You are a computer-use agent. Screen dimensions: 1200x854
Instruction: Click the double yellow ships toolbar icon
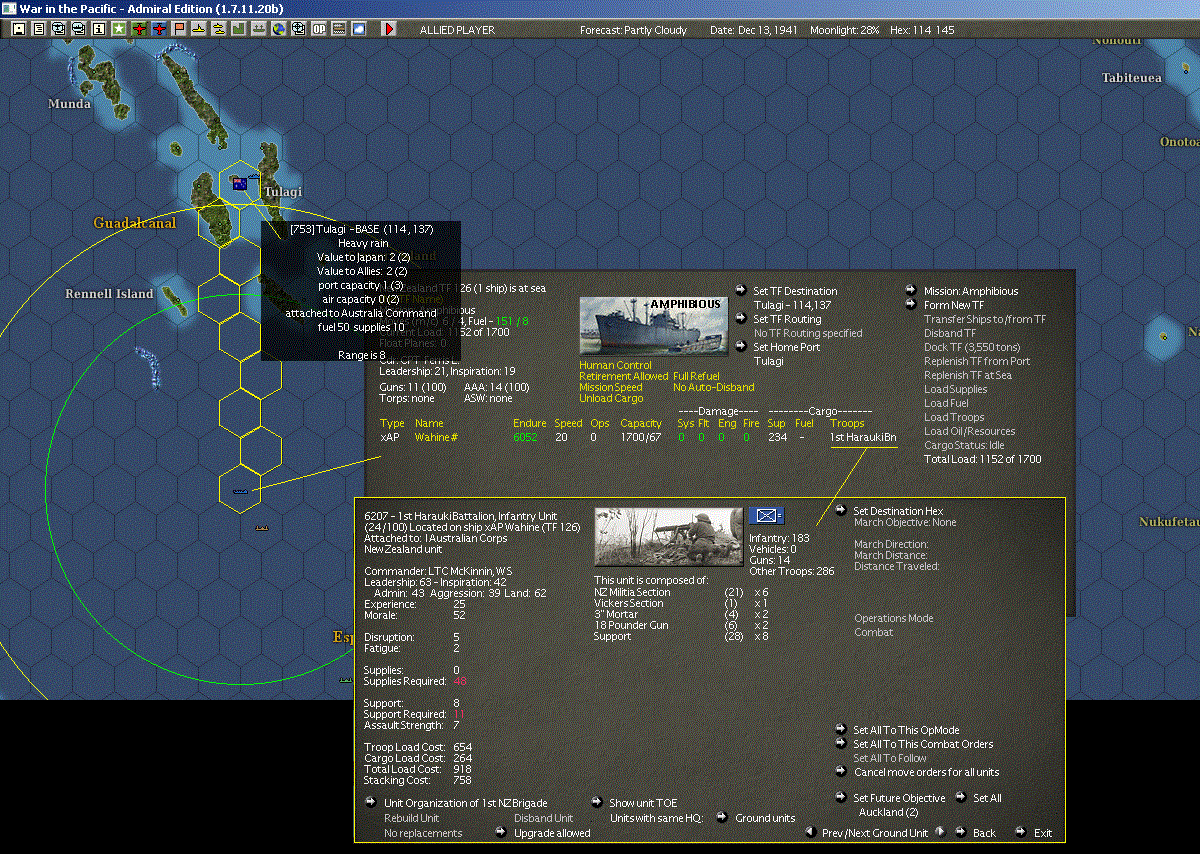point(218,29)
